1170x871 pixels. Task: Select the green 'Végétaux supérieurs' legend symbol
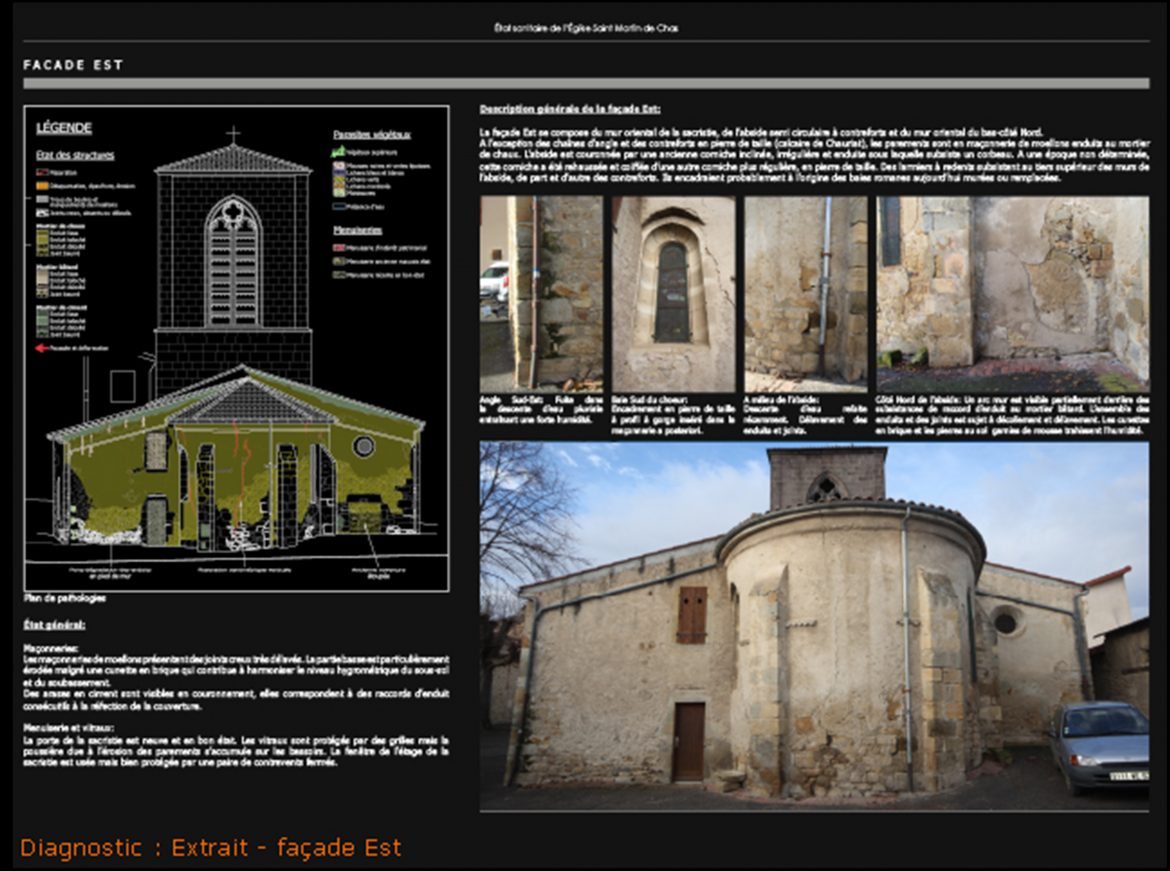pyautogui.click(x=338, y=151)
